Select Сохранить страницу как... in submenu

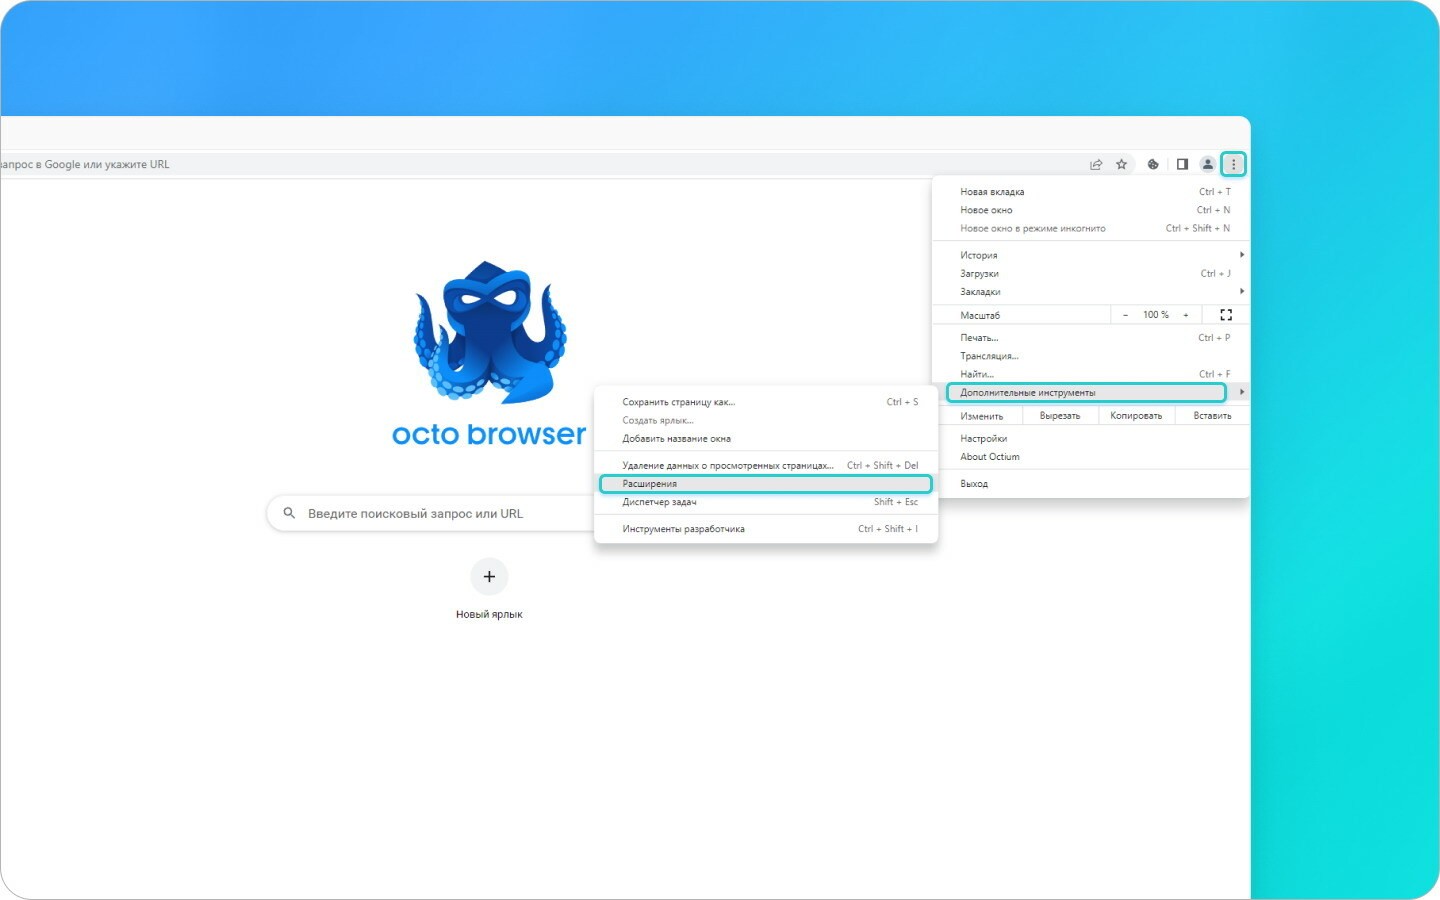766,402
